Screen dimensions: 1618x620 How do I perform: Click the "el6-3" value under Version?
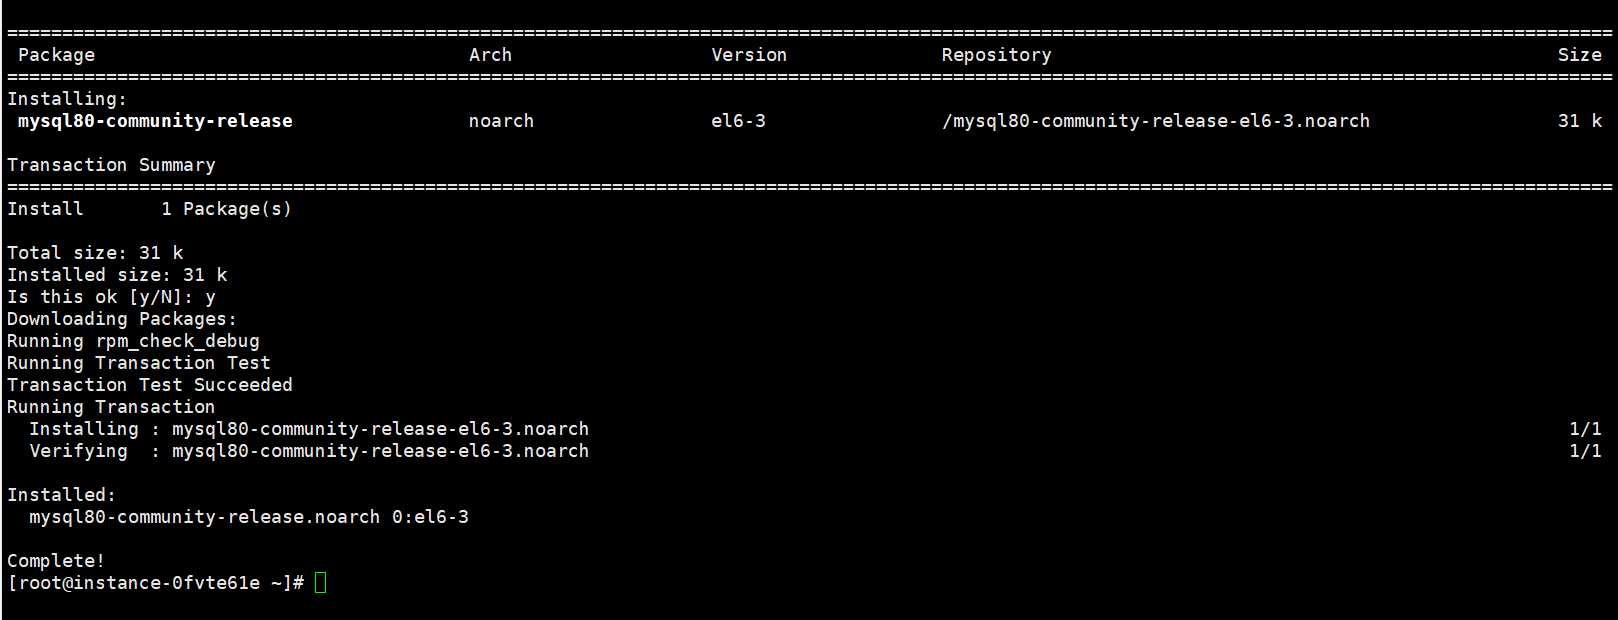[x=738, y=121]
